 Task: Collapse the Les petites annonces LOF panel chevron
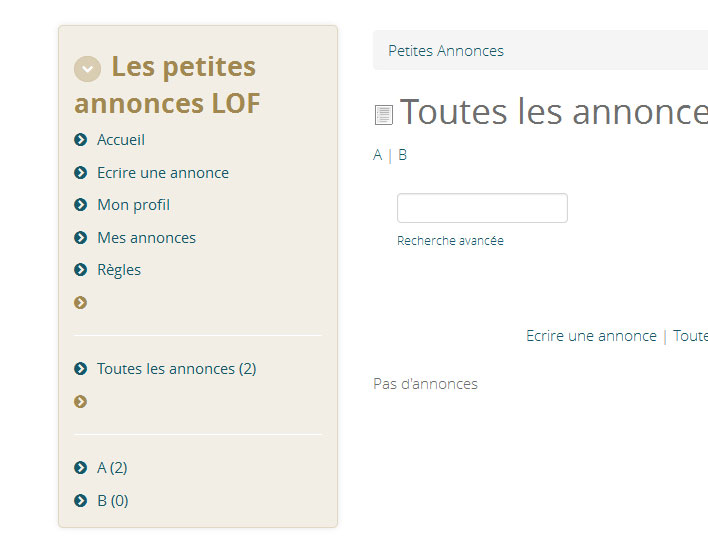(x=88, y=69)
